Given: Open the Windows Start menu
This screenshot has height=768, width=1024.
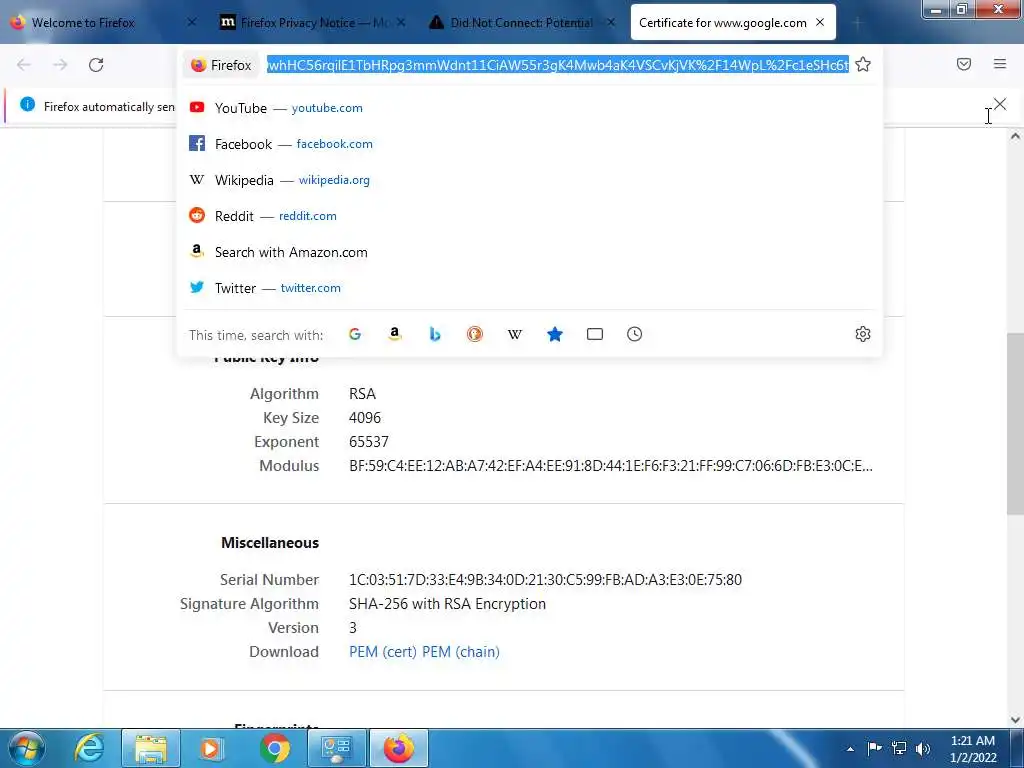Looking at the screenshot, I should pyautogui.click(x=27, y=748).
